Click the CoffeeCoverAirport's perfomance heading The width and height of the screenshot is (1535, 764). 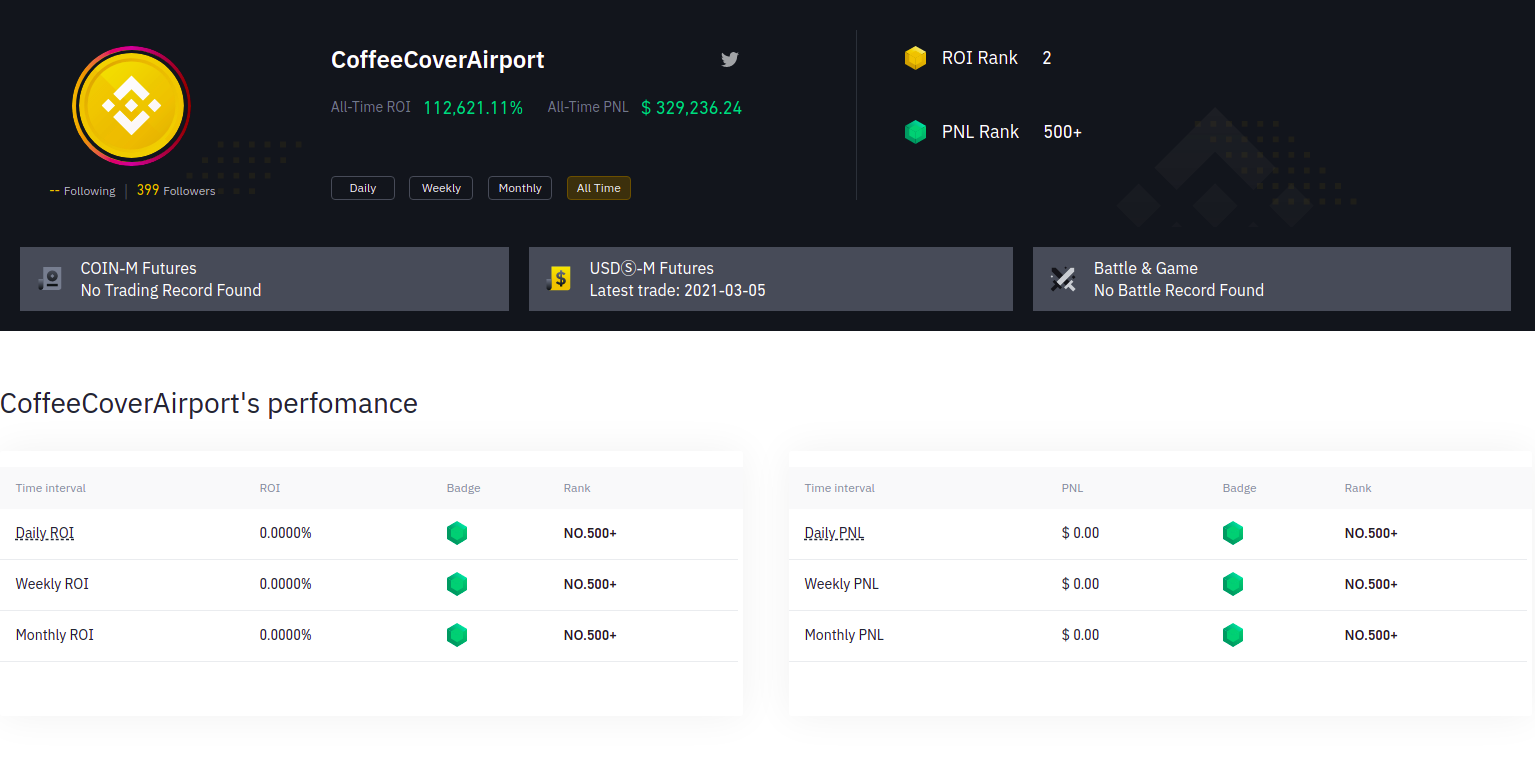(x=209, y=403)
